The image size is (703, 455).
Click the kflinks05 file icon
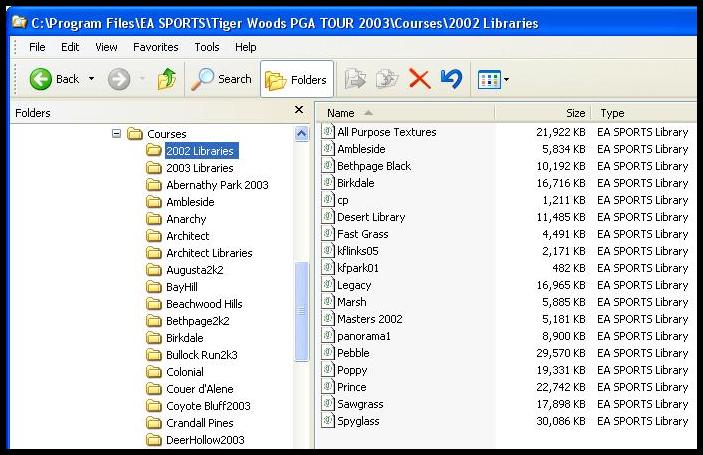coord(328,251)
